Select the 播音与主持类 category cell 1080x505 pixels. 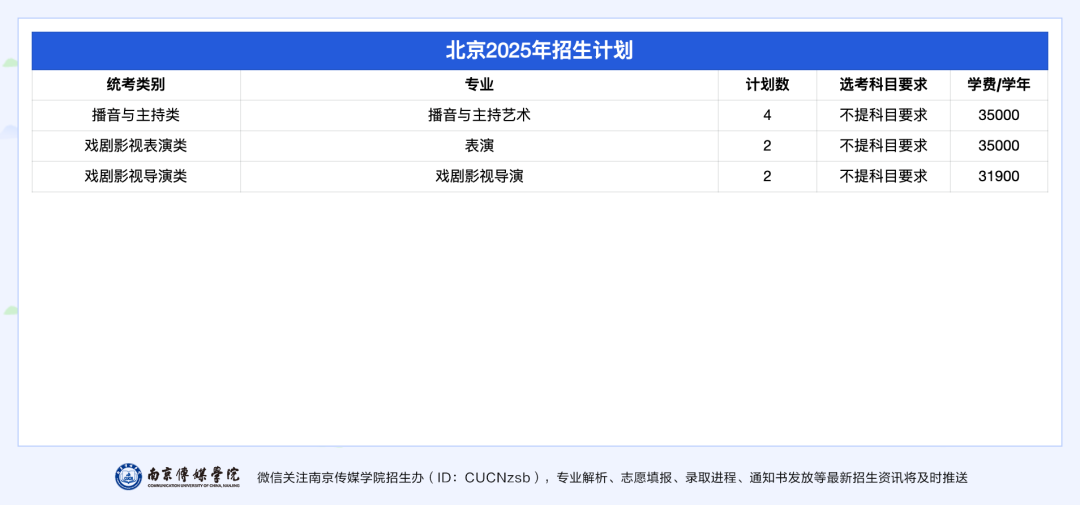click(136, 115)
